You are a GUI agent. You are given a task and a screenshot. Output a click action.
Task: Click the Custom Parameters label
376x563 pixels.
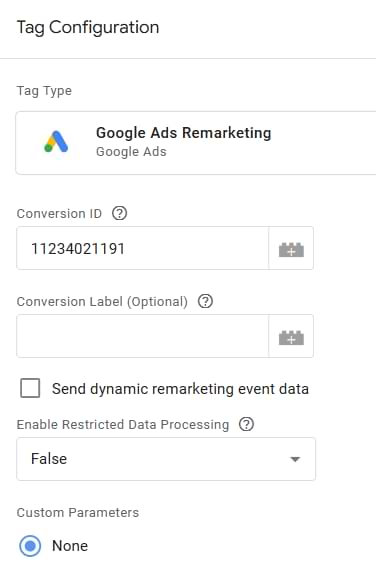(x=78, y=512)
